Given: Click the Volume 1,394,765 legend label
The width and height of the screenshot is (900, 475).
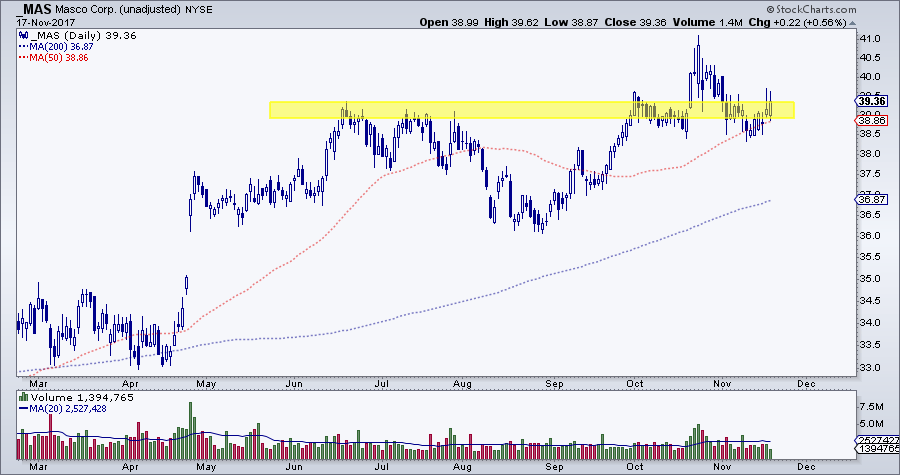Looking at the screenshot, I should click(65, 399).
